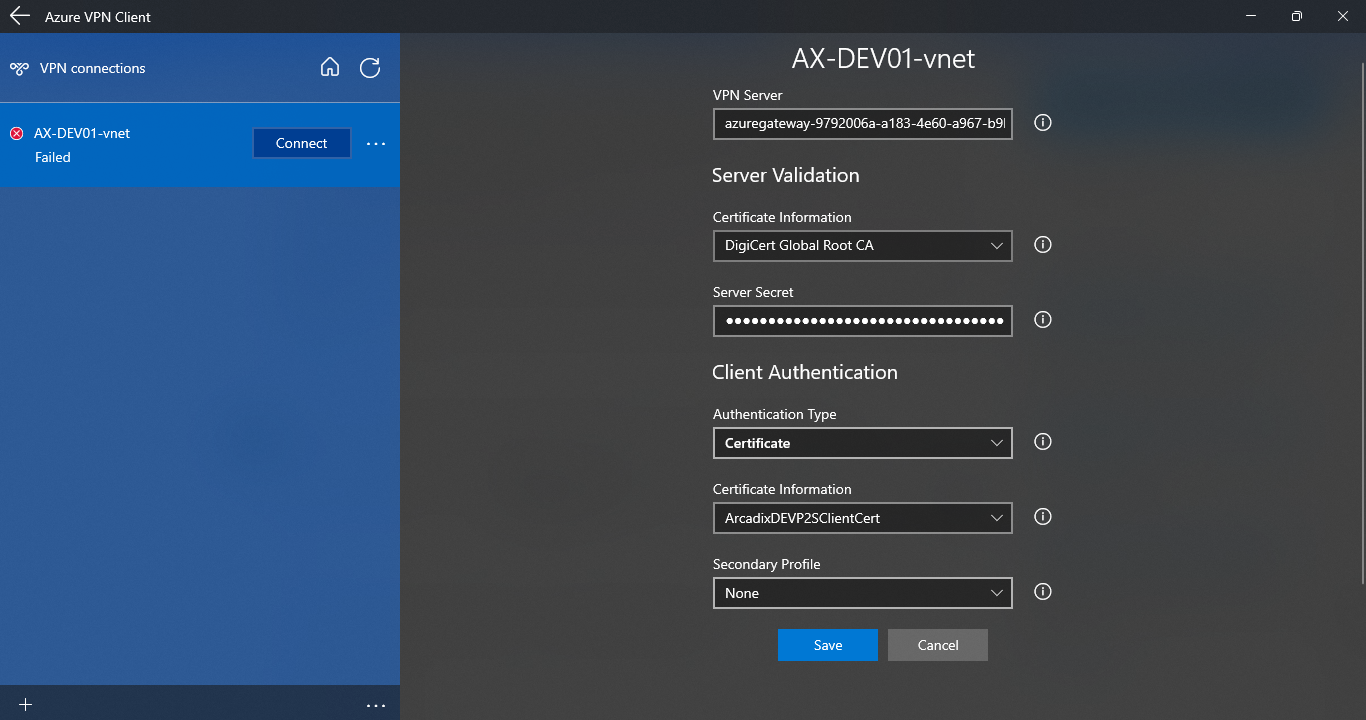
Task: Open the ellipsis menu next to Connect
Action: pos(375,143)
